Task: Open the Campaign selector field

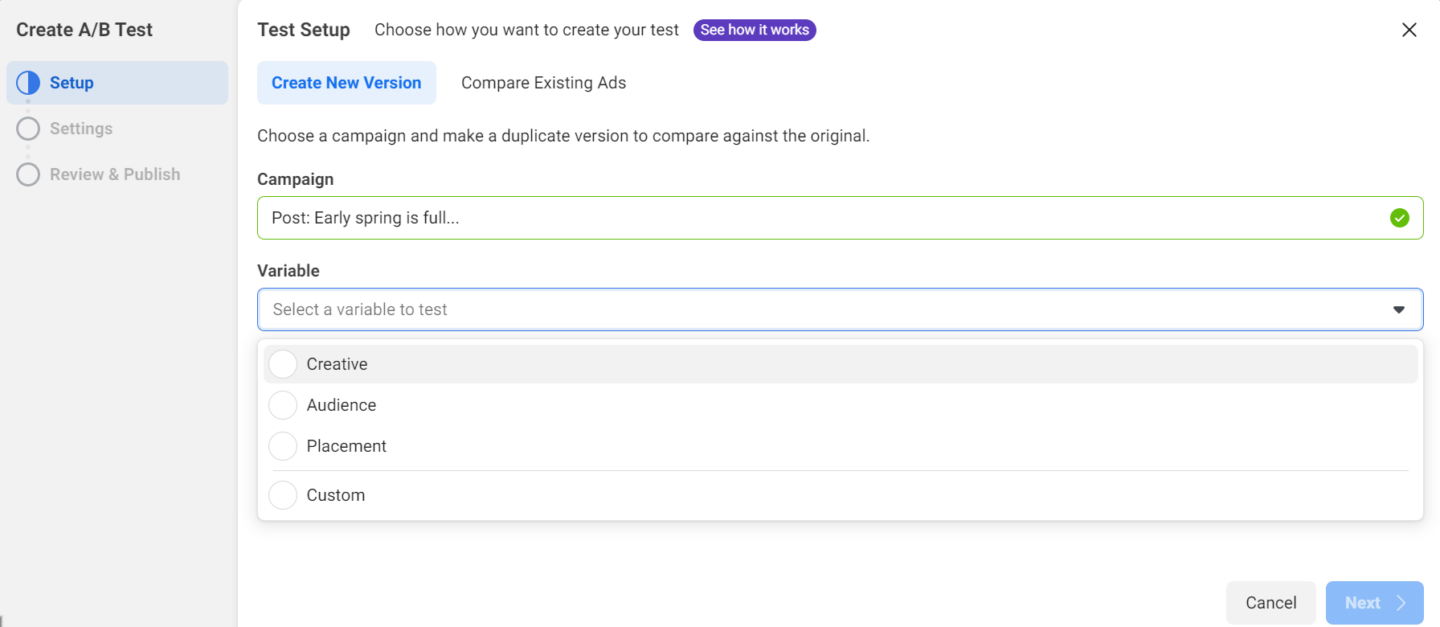Action: pyautogui.click(x=840, y=218)
